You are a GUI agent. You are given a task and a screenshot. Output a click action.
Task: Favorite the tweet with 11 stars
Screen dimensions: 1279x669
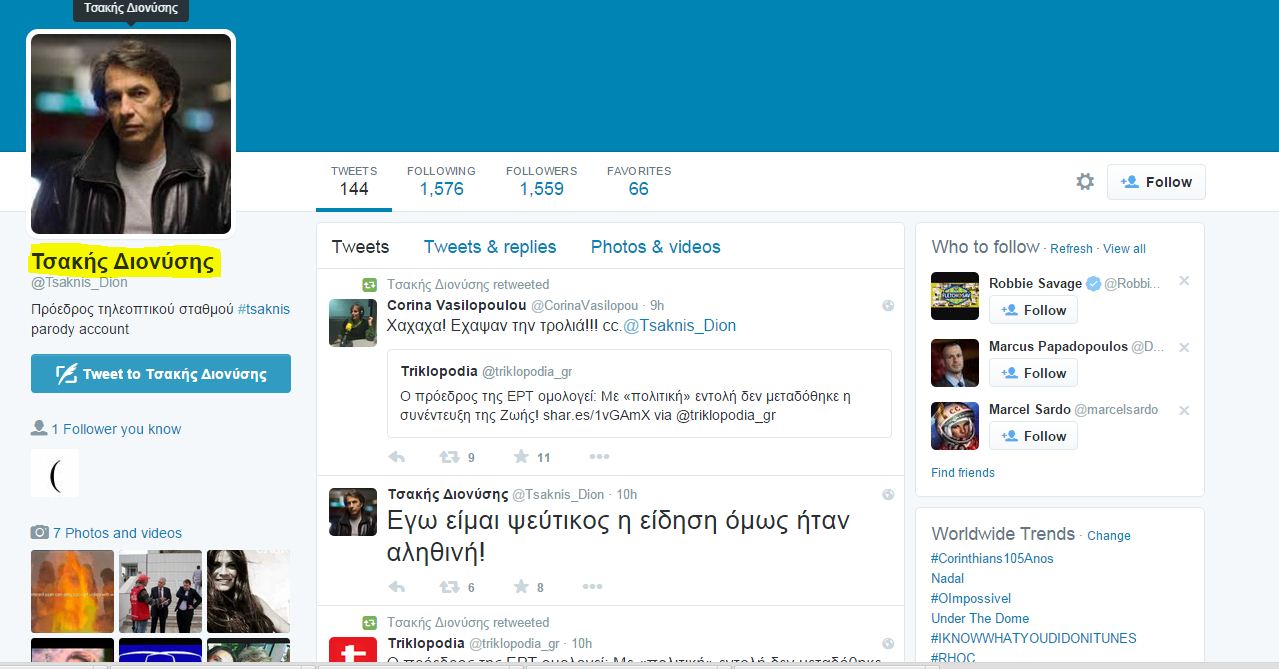(521, 457)
